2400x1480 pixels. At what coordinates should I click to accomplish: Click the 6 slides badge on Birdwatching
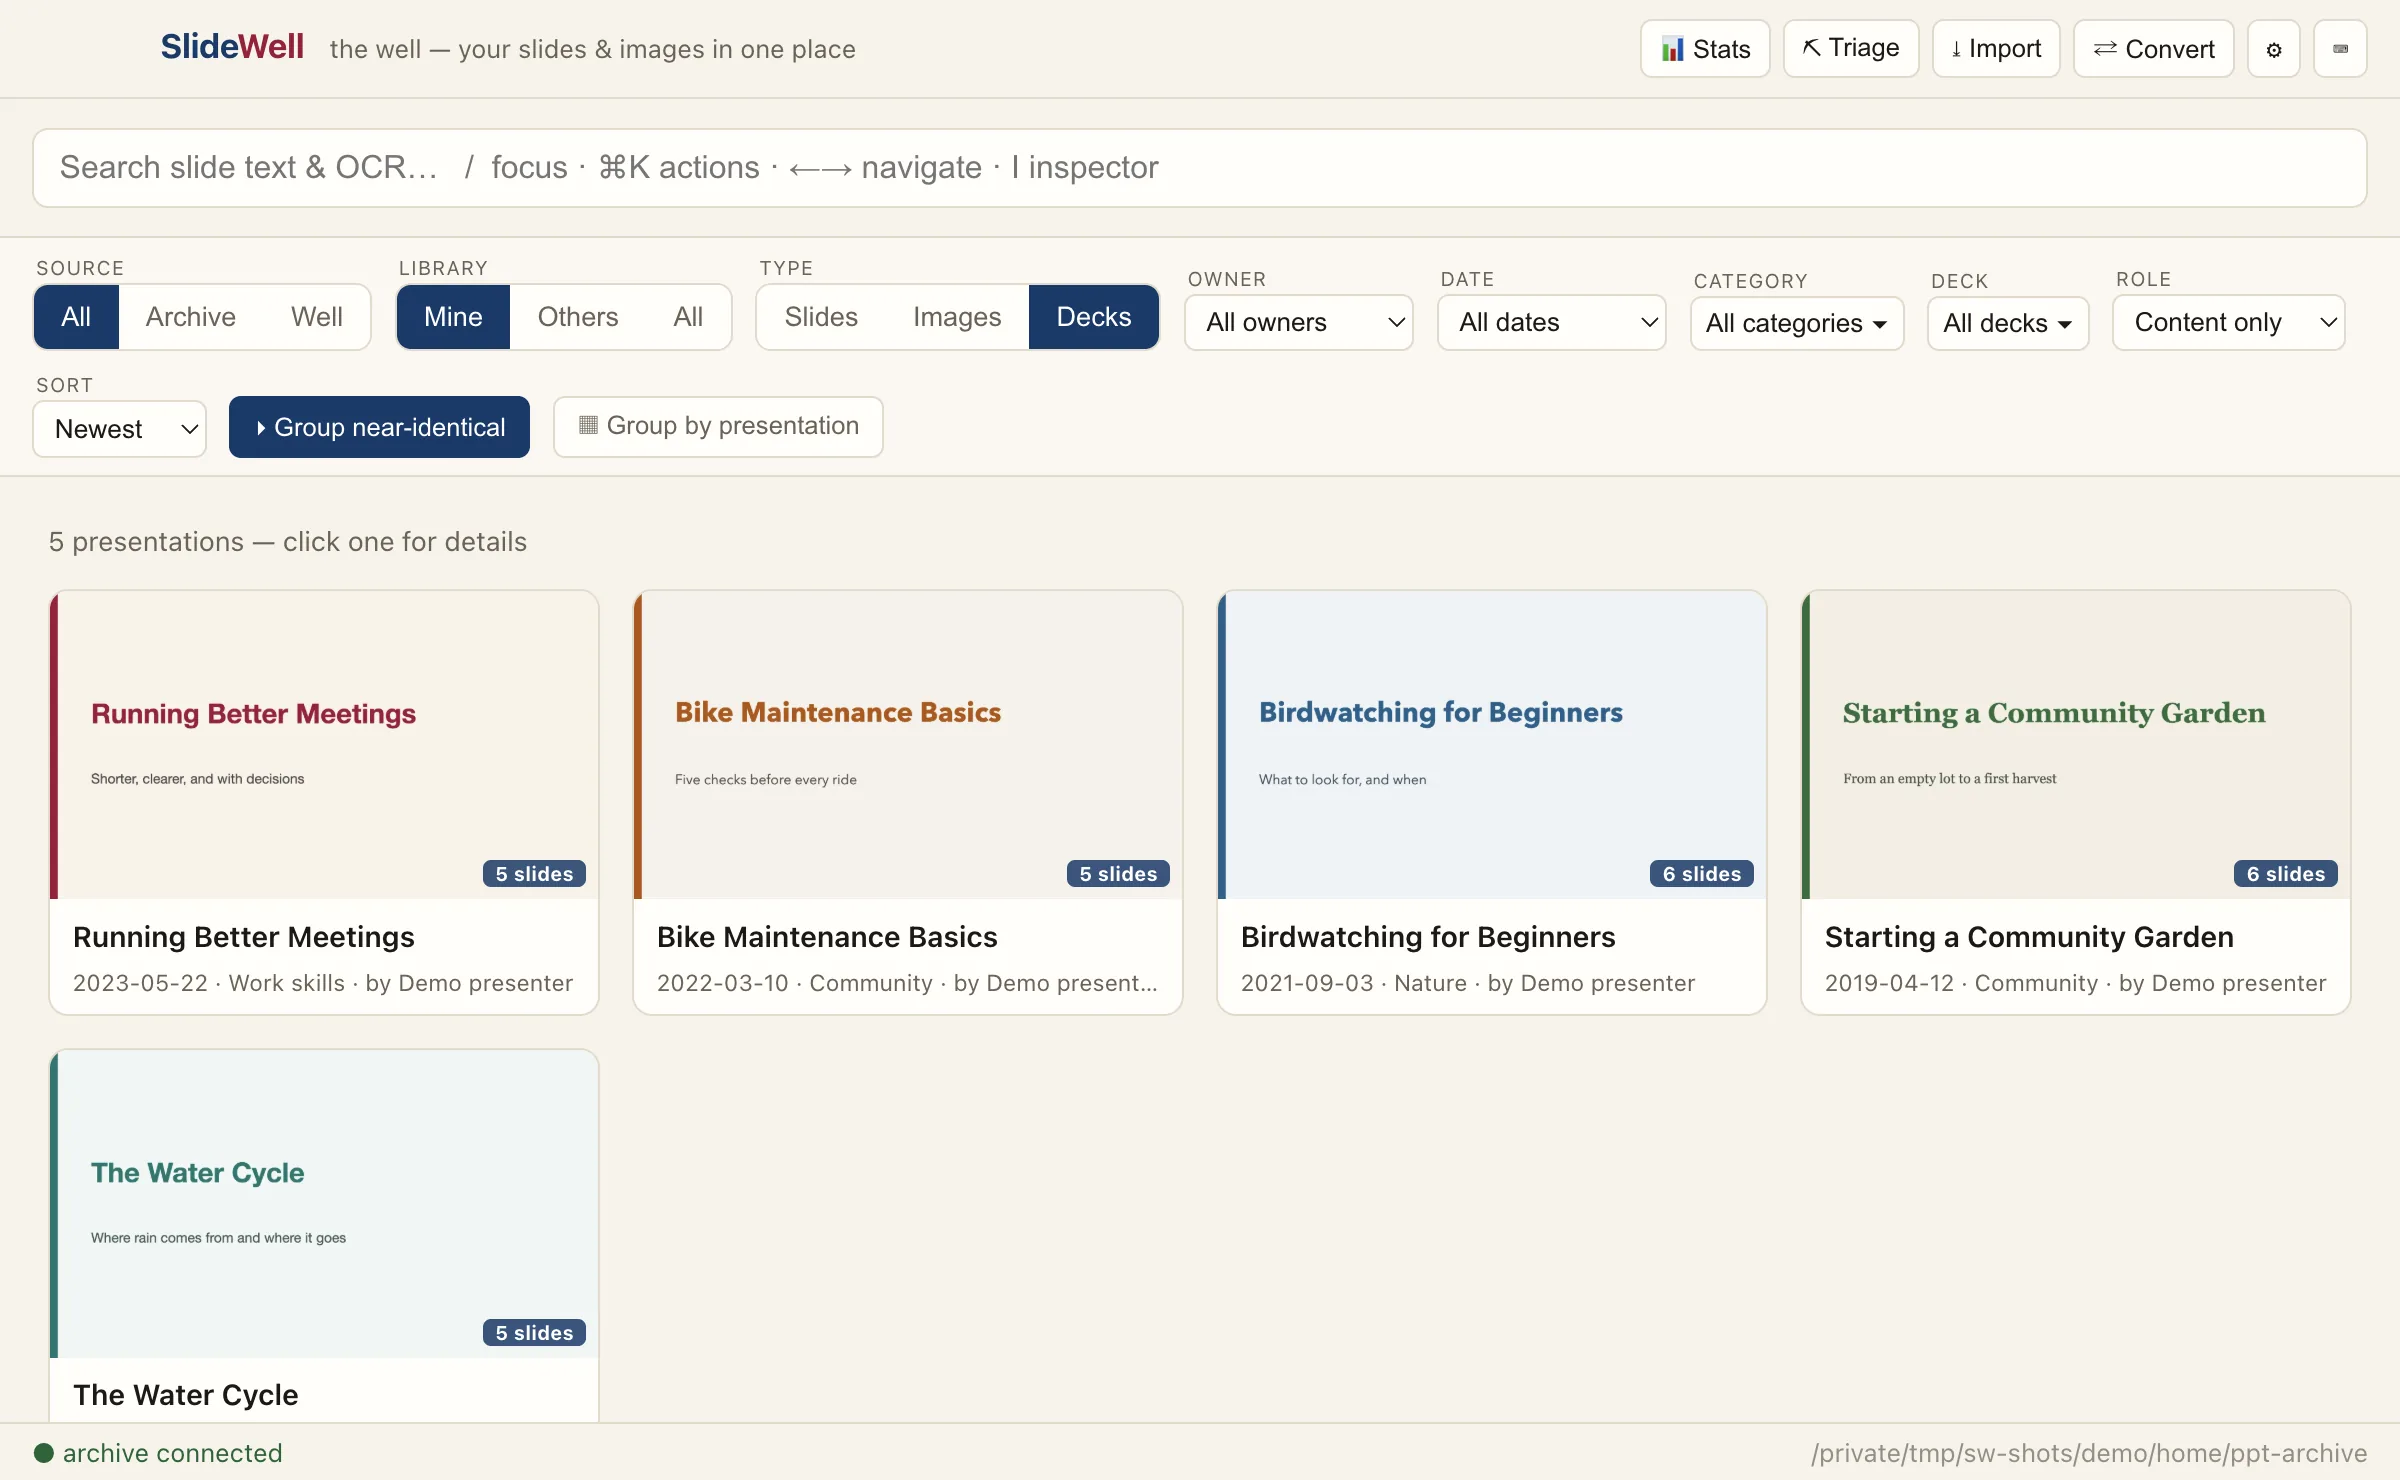coord(1702,874)
